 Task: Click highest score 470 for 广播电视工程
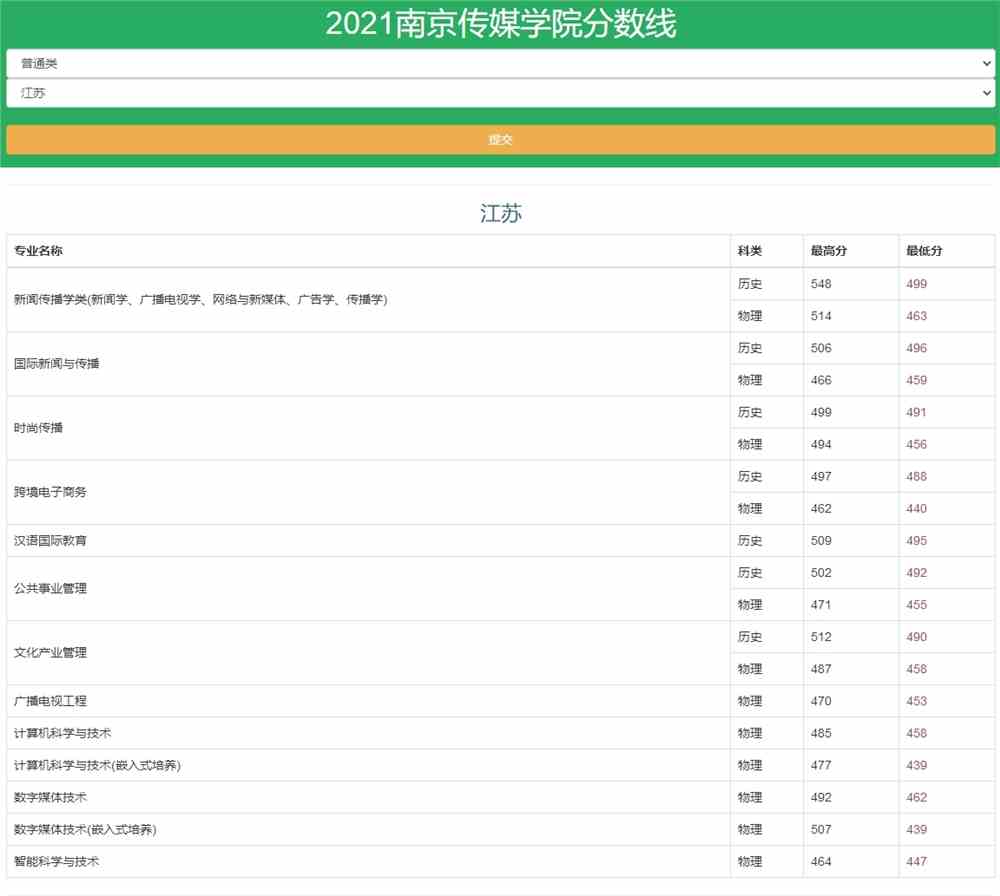point(821,701)
